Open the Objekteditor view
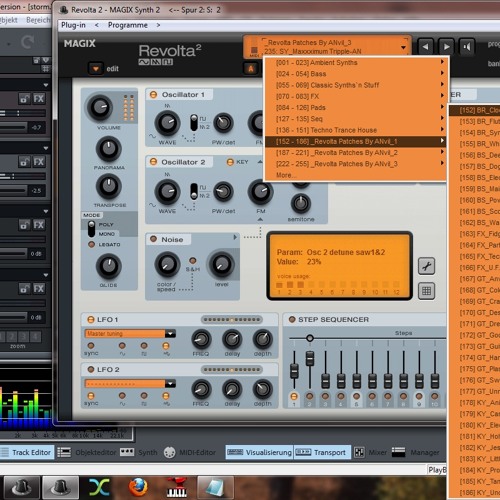This screenshot has height=500, width=500. pos(86,452)
